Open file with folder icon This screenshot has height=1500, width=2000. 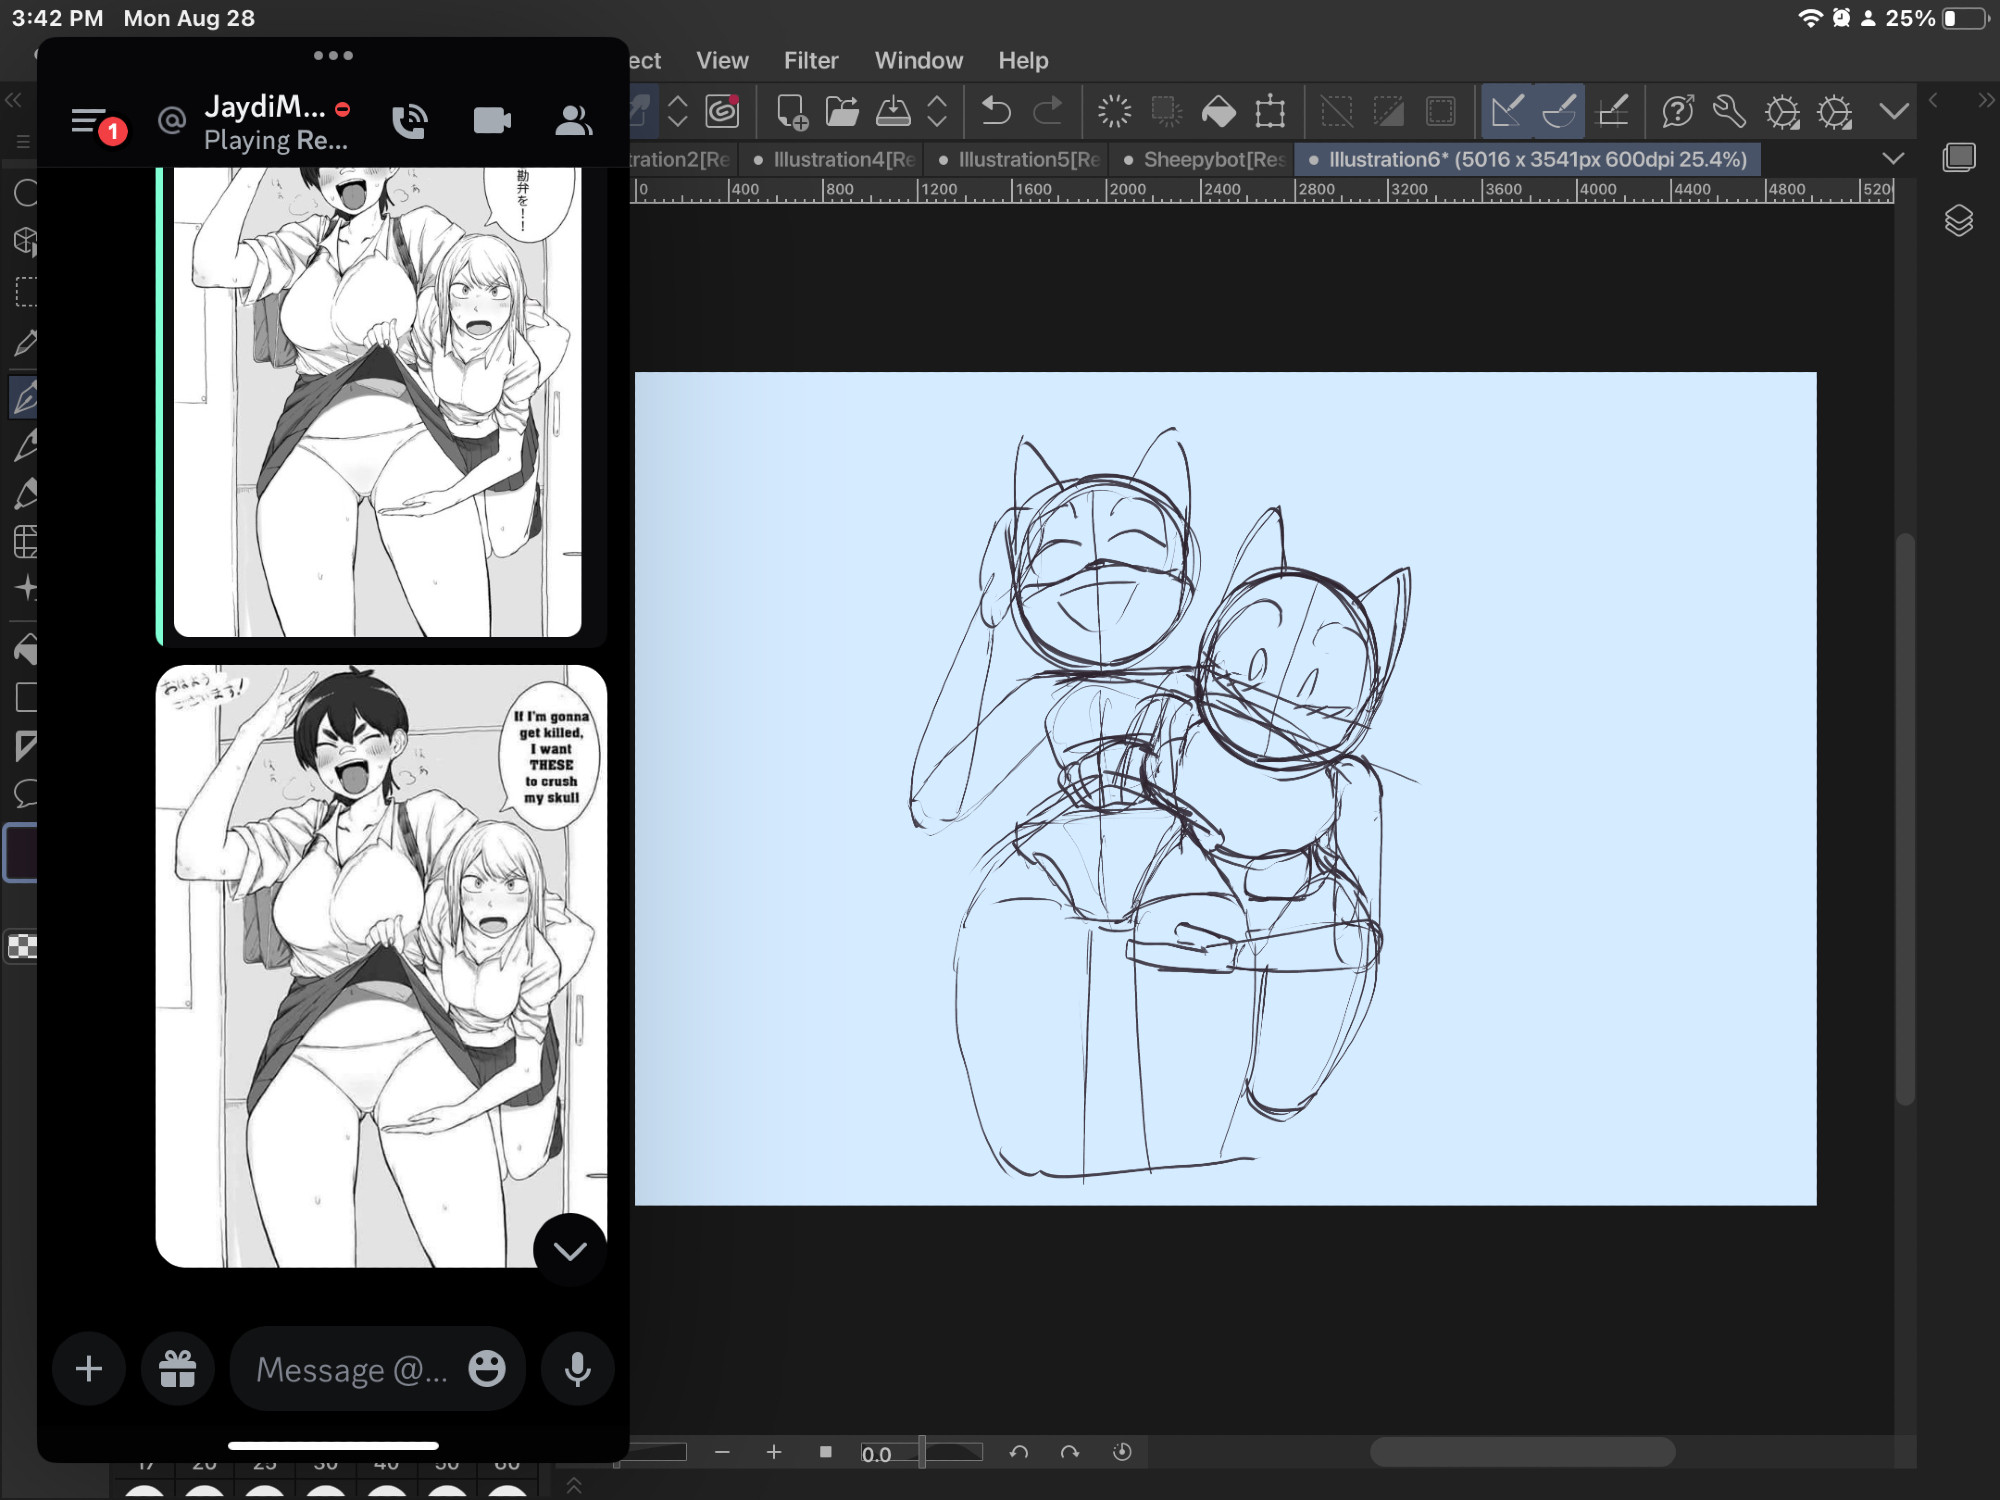[842, 111]
